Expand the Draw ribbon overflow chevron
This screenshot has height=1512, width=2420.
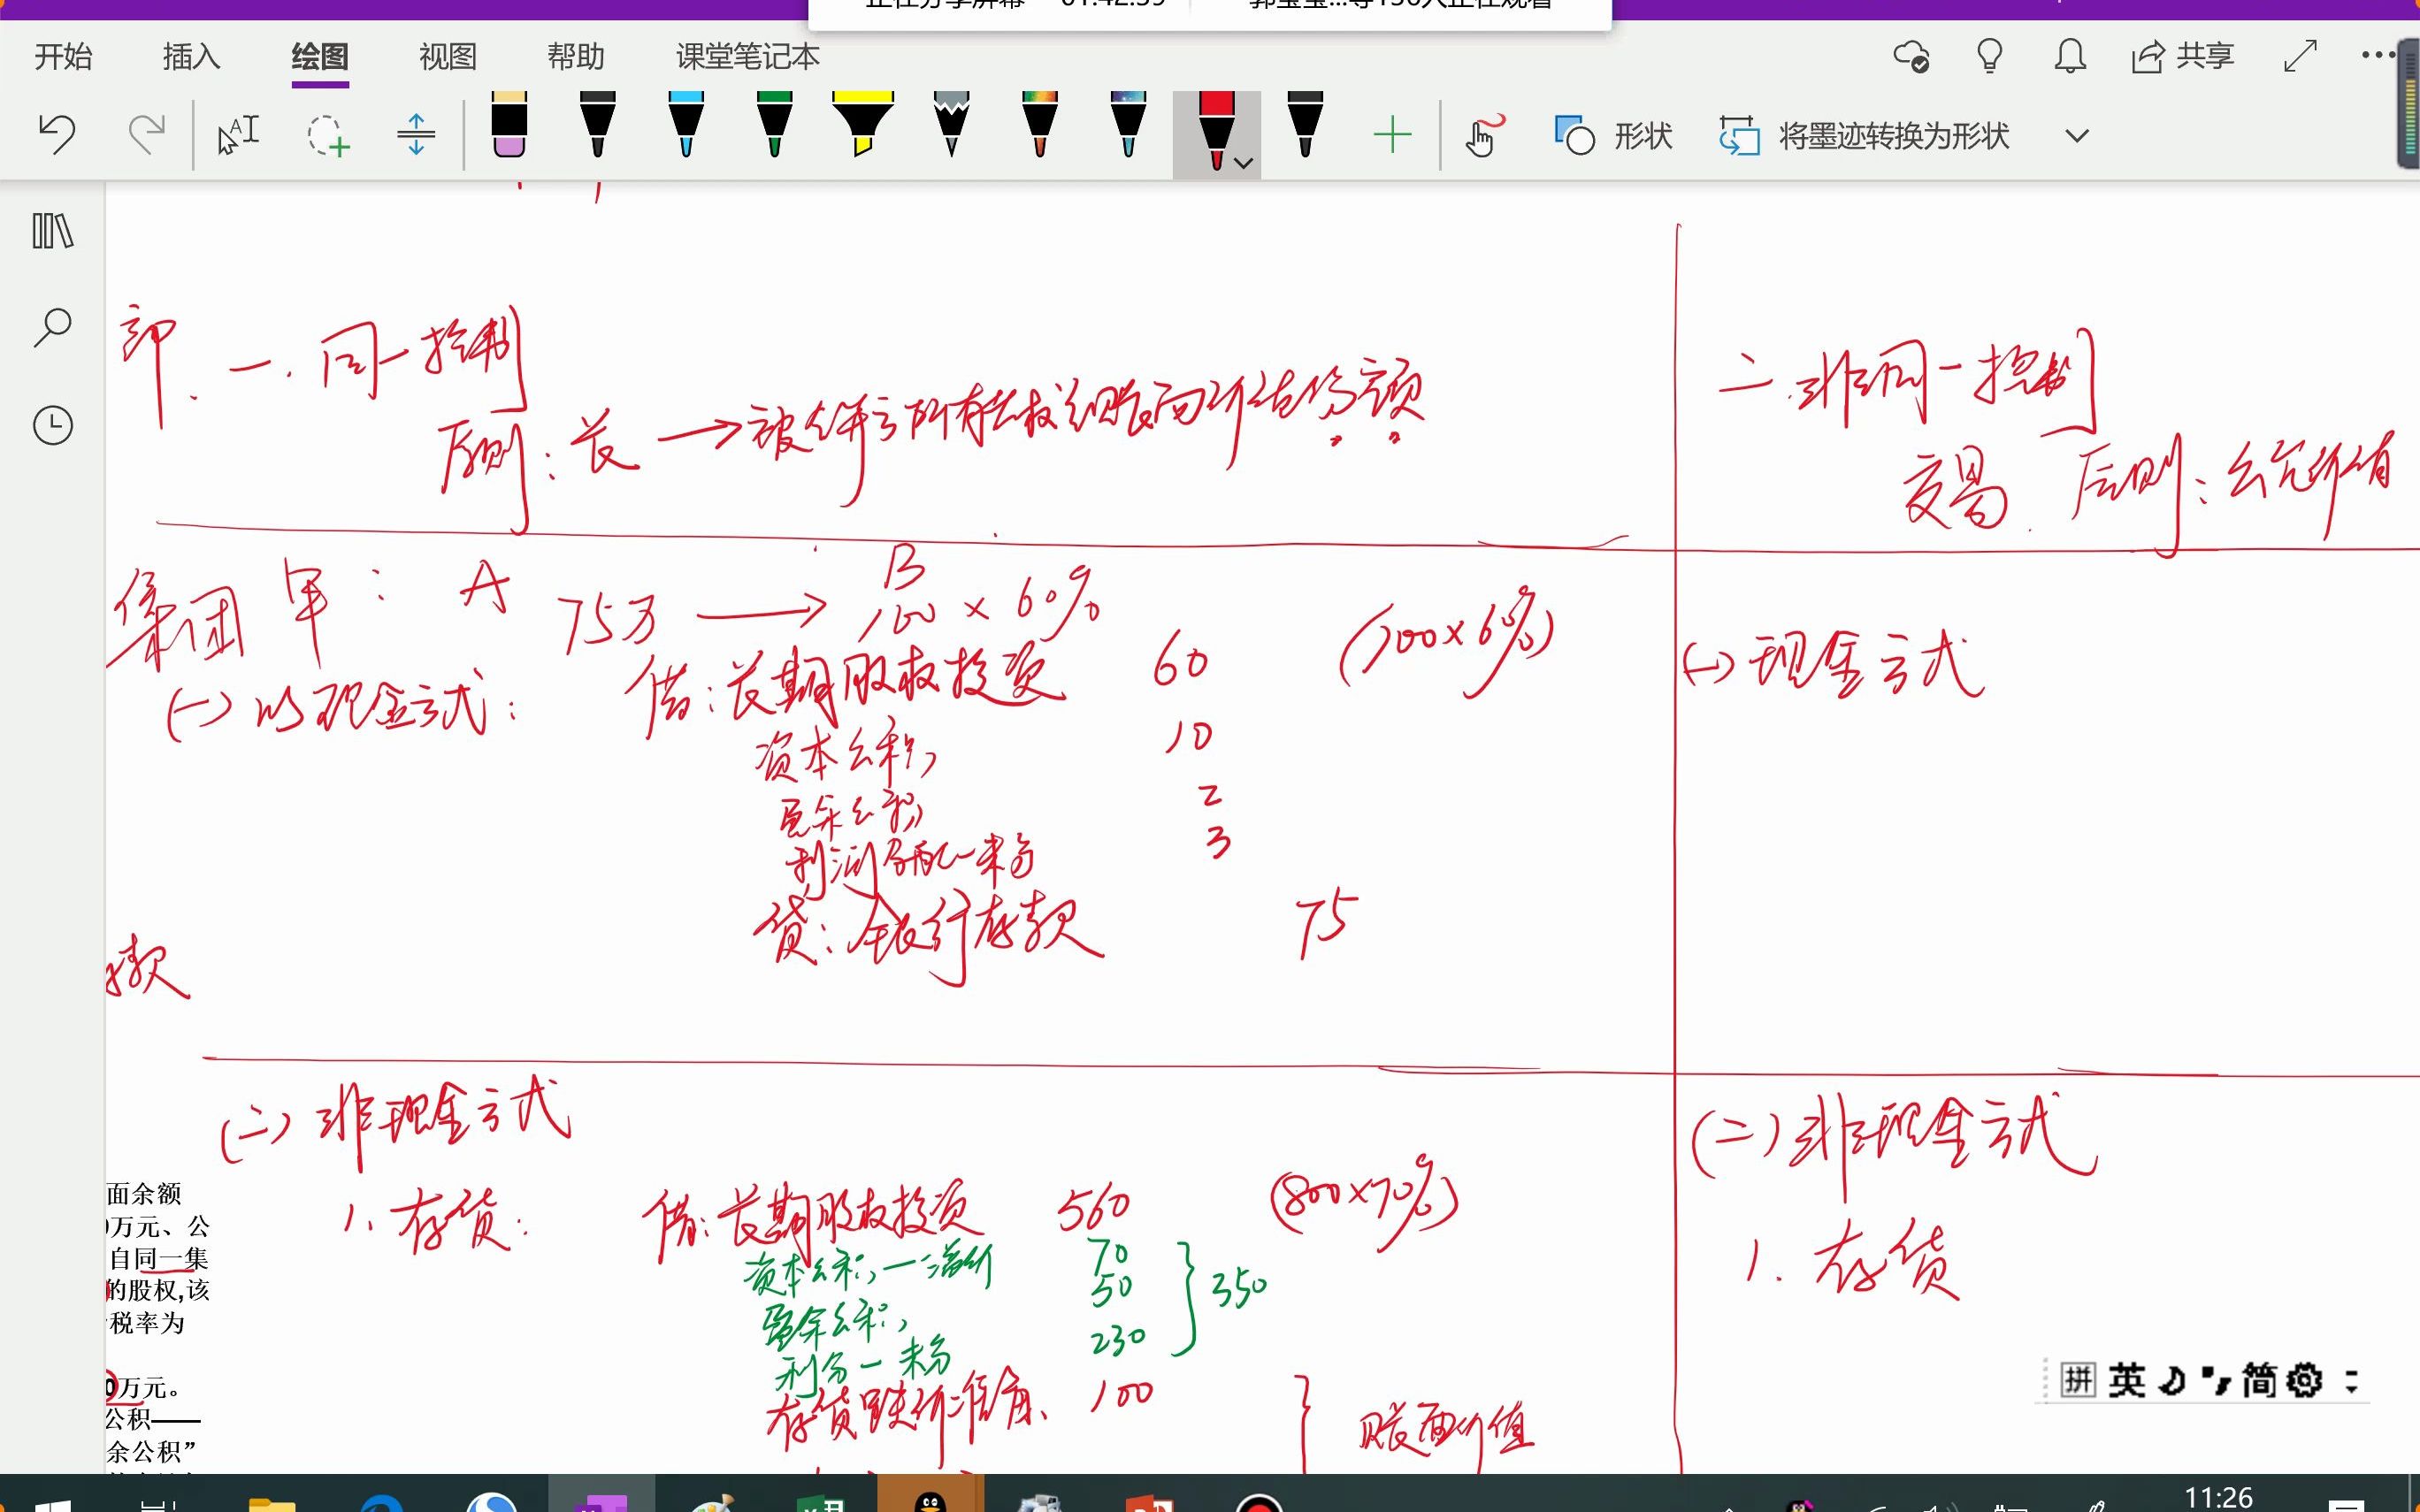(x=2077, y=136)
